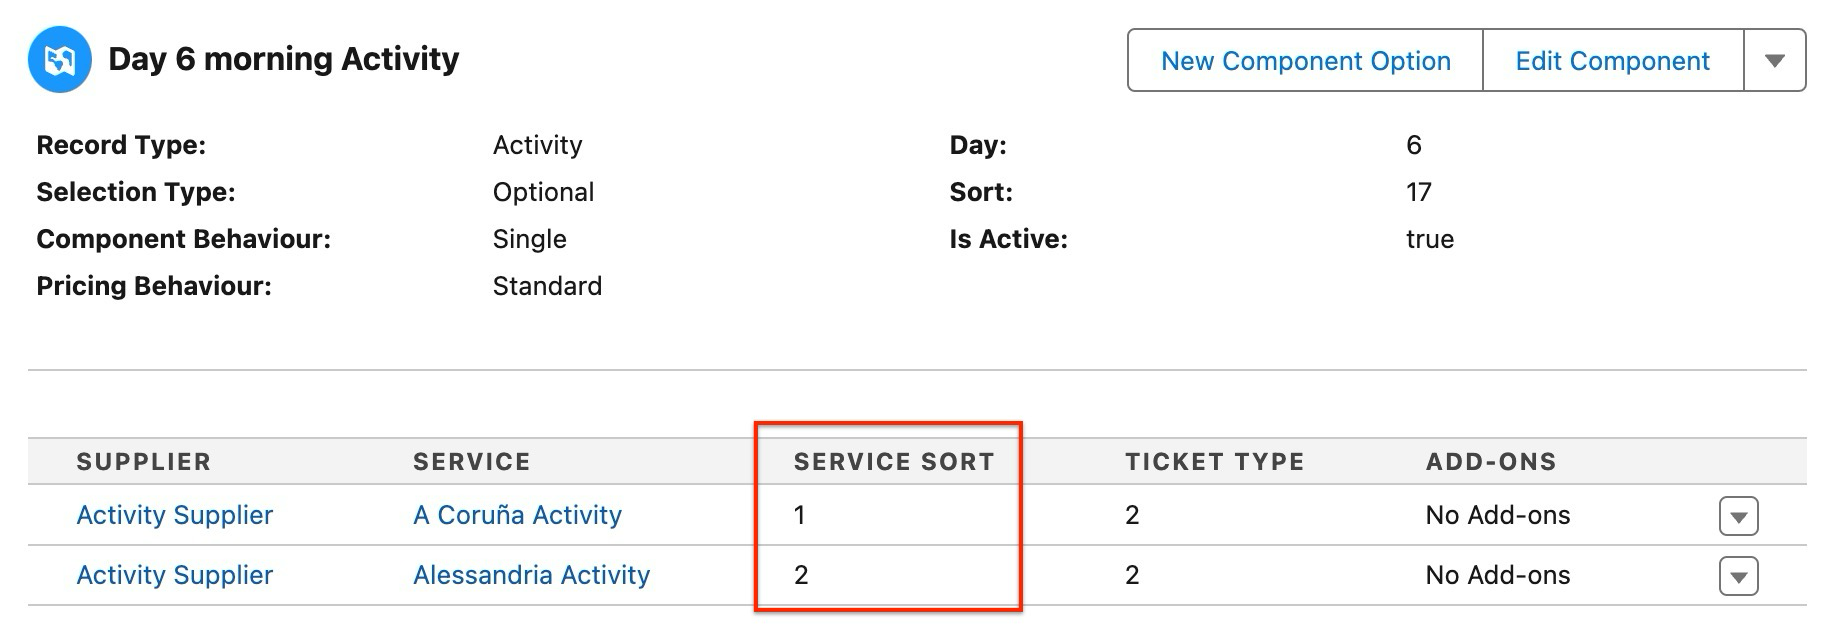
Task: Open the Alessandria Activity service link
Action: pyautogui.click(x=531, y=575)
